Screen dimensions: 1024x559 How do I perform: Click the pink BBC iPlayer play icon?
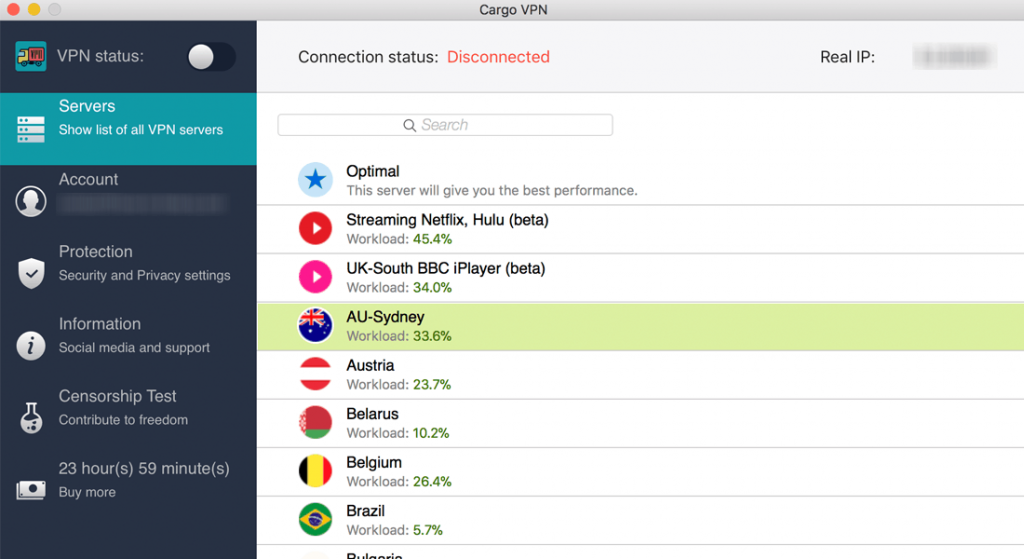(x=315, y=277)
